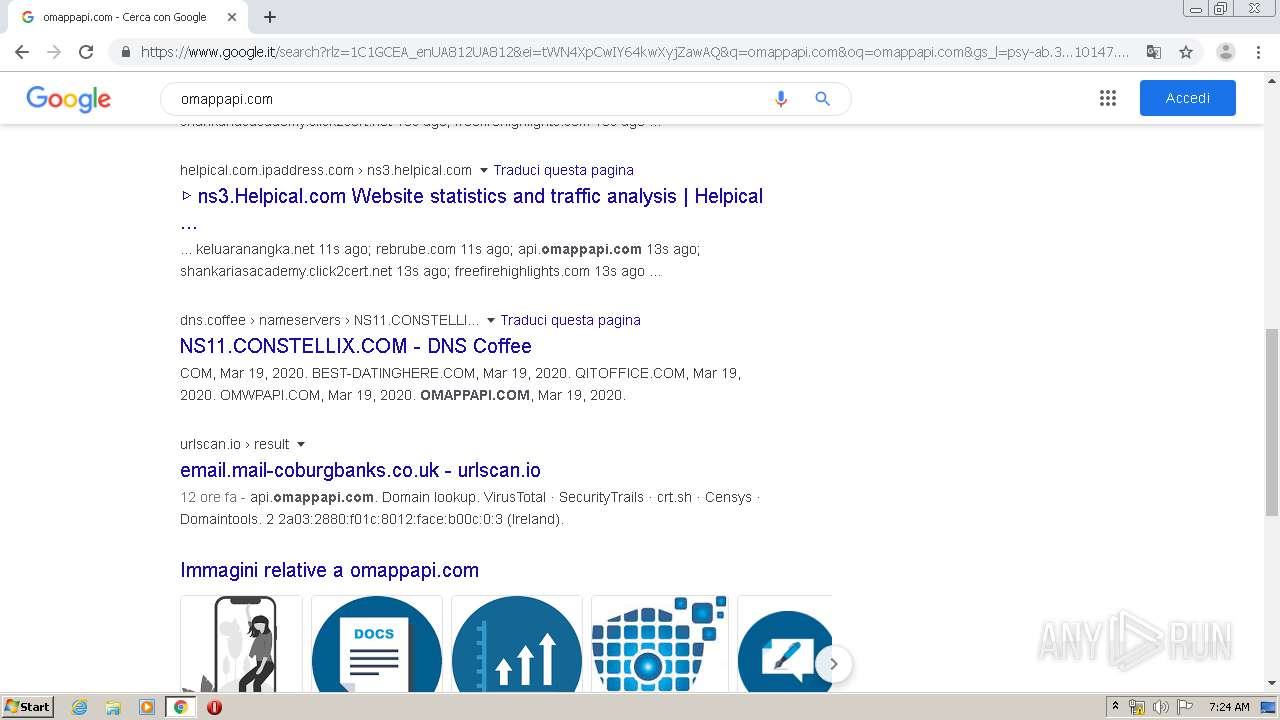Click the Google logo
The image size is (1280, 720).
click(68, 99)
